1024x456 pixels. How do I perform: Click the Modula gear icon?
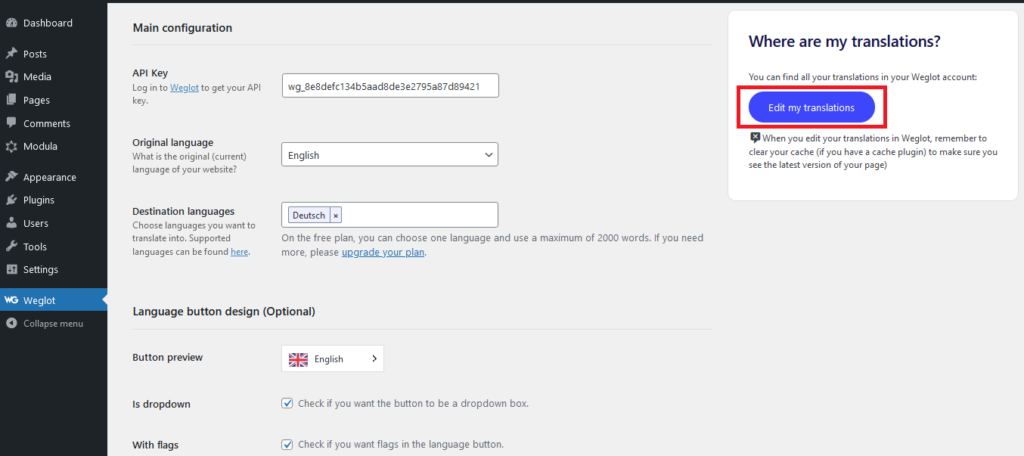pos(11,146)
